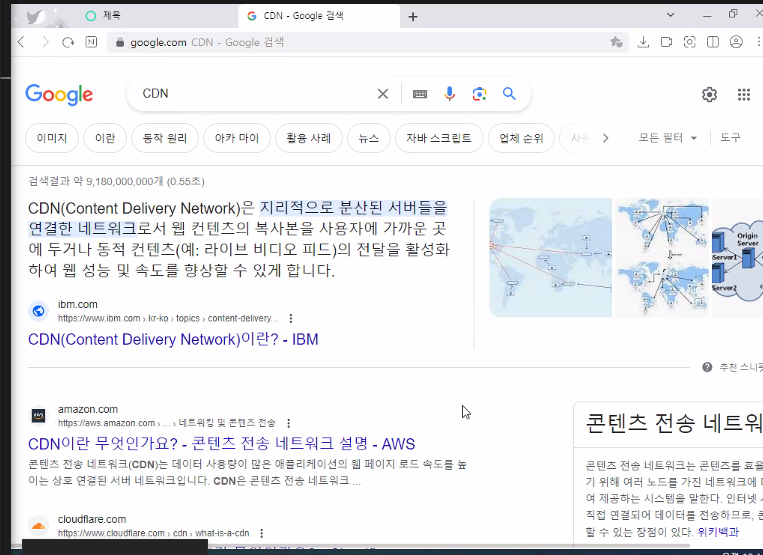Screen dimensions: 763x555
Task: Click the screen capture icon in toolbar
Action: tap(690, 42)
